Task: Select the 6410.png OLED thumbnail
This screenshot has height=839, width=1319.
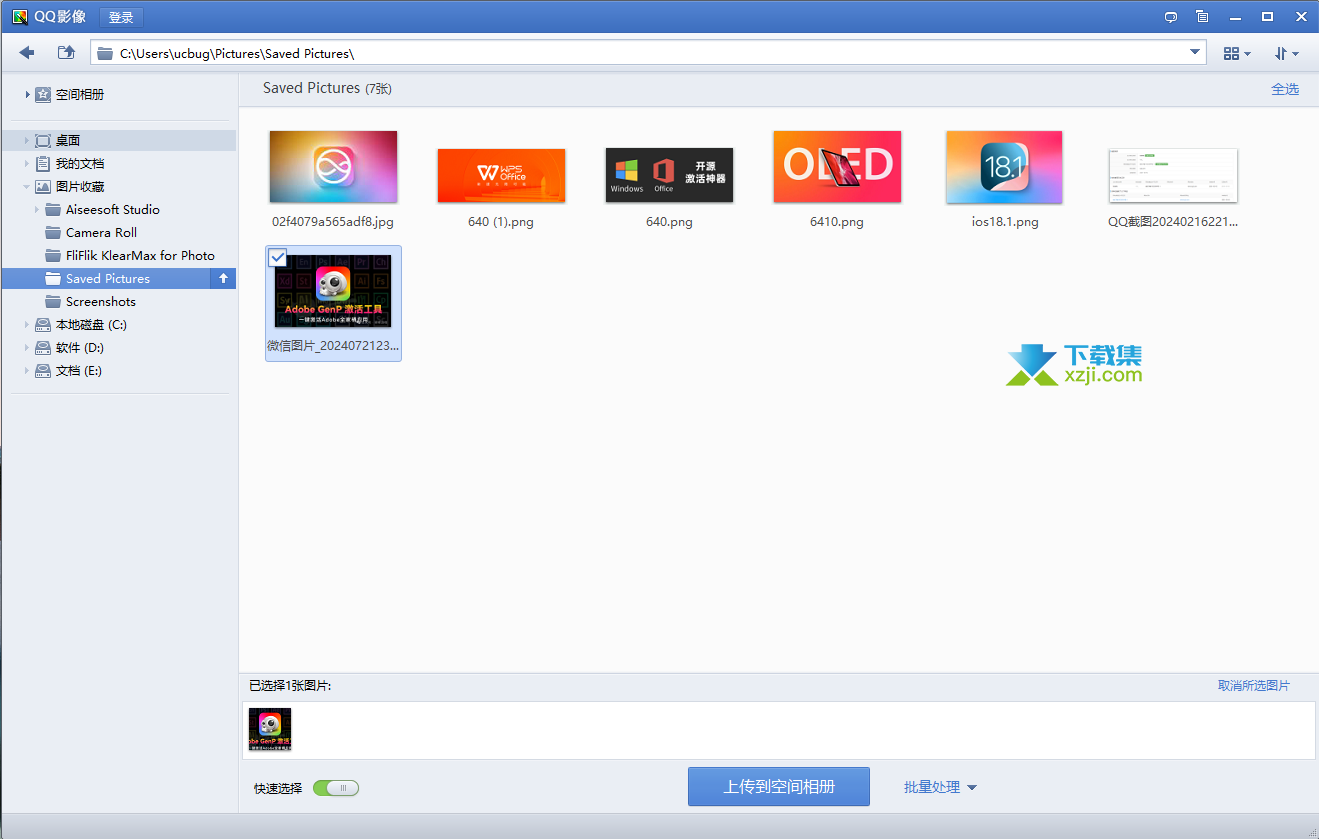Action: pos(837,166)
